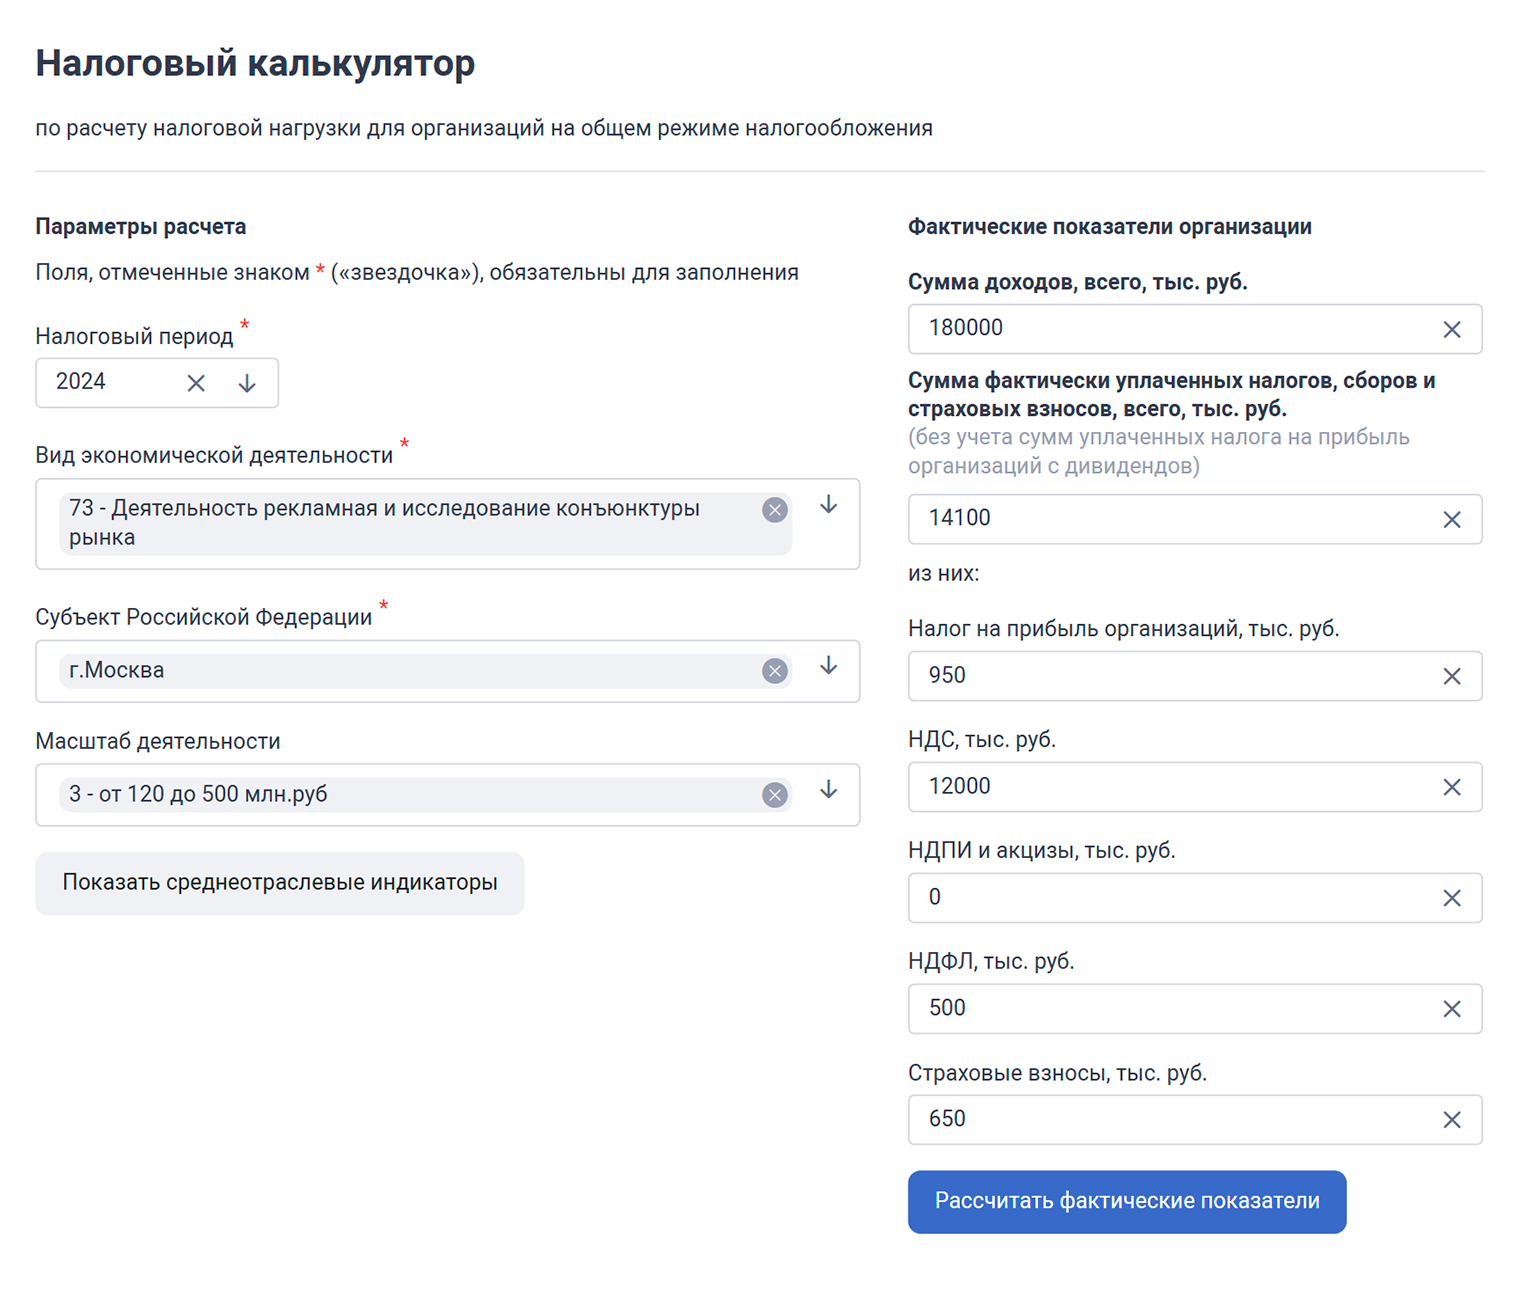Open the Масштаб деятельности dropdown

pyautogui.click(x=828, y=790)
